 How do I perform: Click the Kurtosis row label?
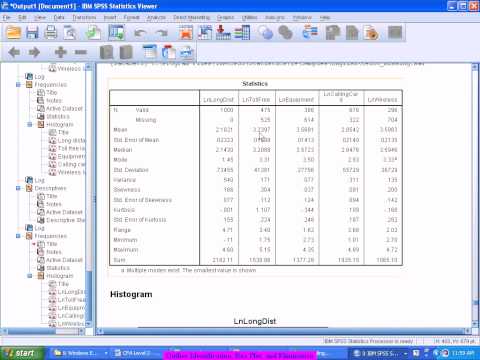coord(124,210)
